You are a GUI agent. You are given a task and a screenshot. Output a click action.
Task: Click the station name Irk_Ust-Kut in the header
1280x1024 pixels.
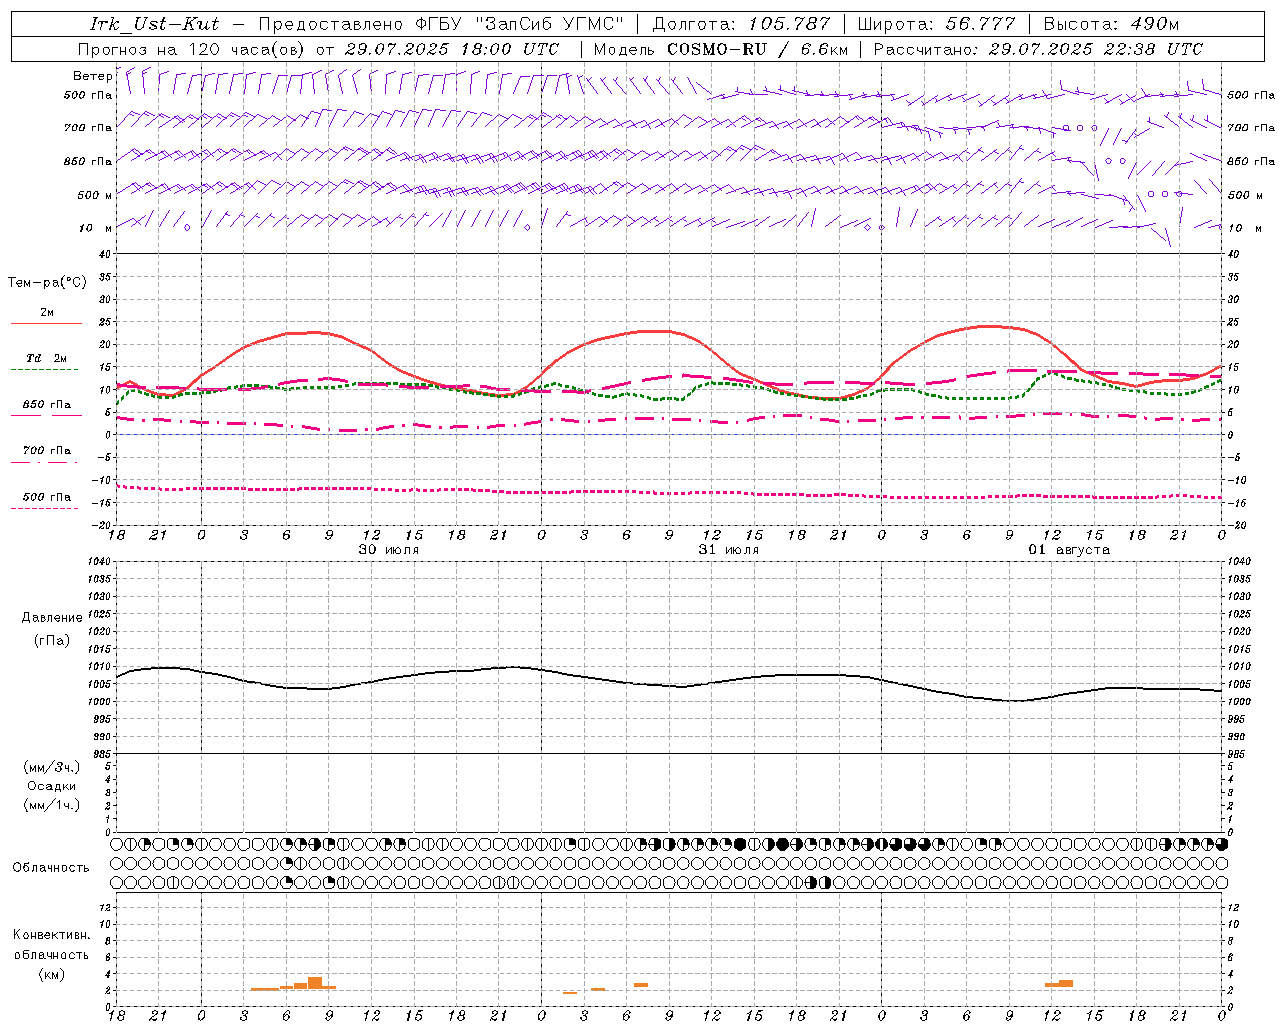(155, 24)
